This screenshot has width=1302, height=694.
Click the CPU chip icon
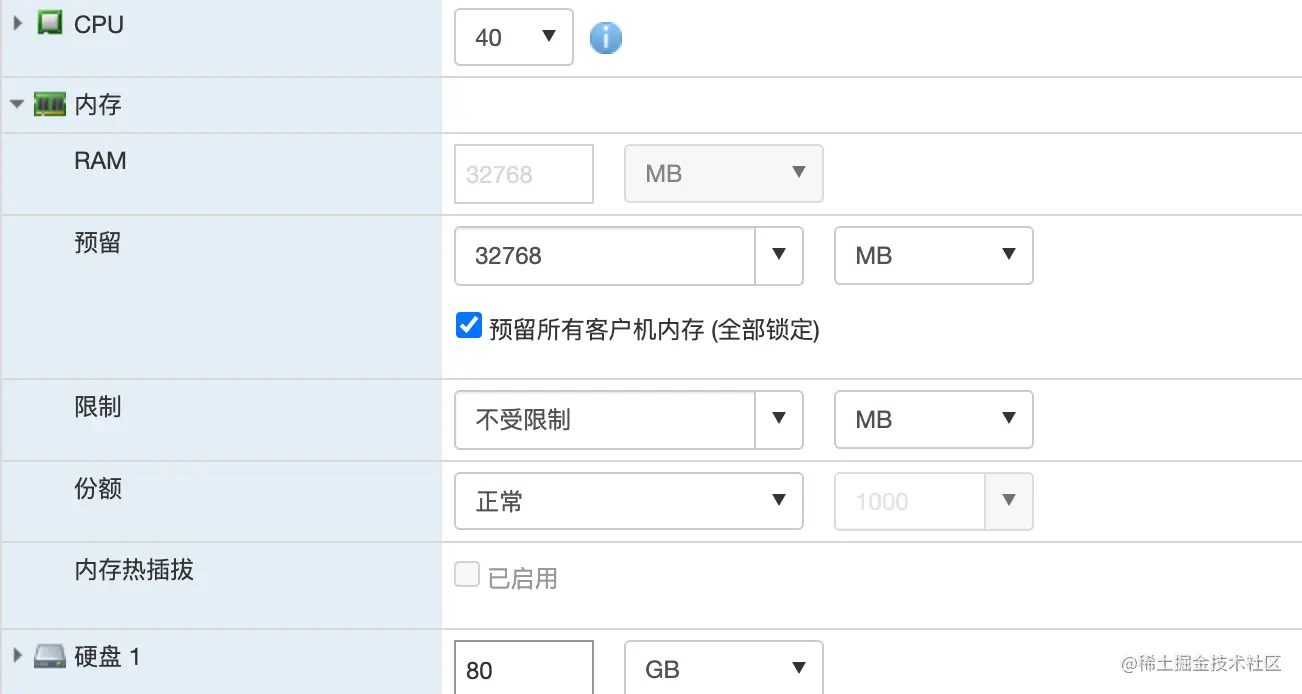click(x=49, y=23)
